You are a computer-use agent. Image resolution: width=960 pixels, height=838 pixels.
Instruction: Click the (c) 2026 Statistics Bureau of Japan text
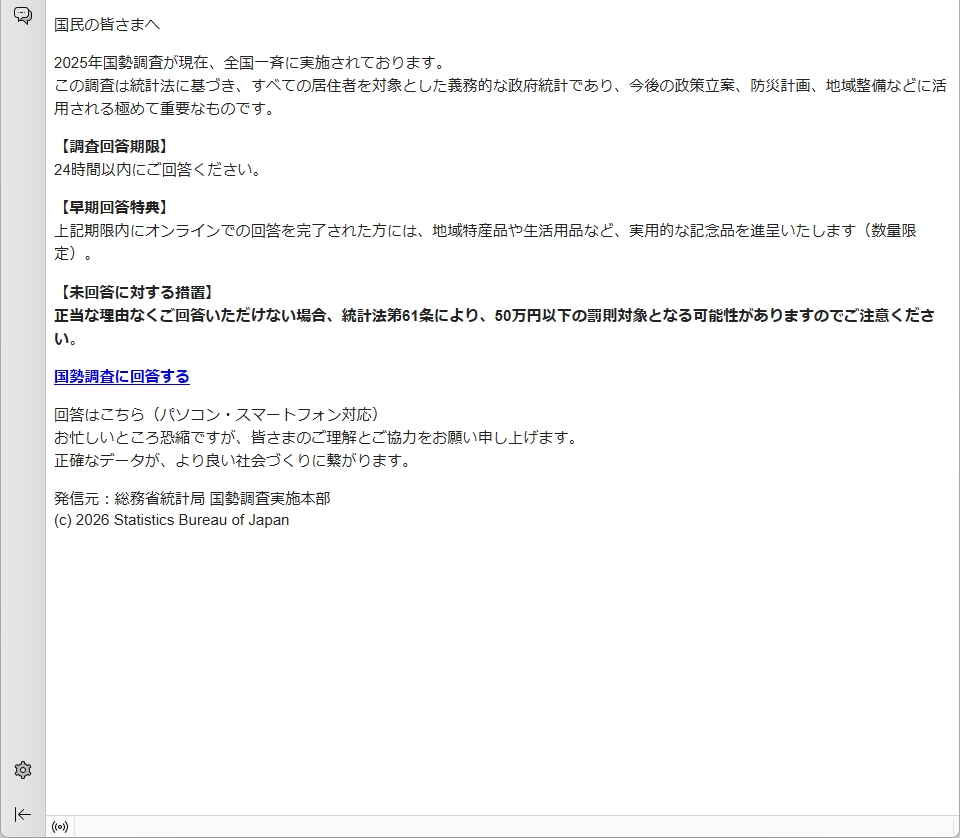172,520
